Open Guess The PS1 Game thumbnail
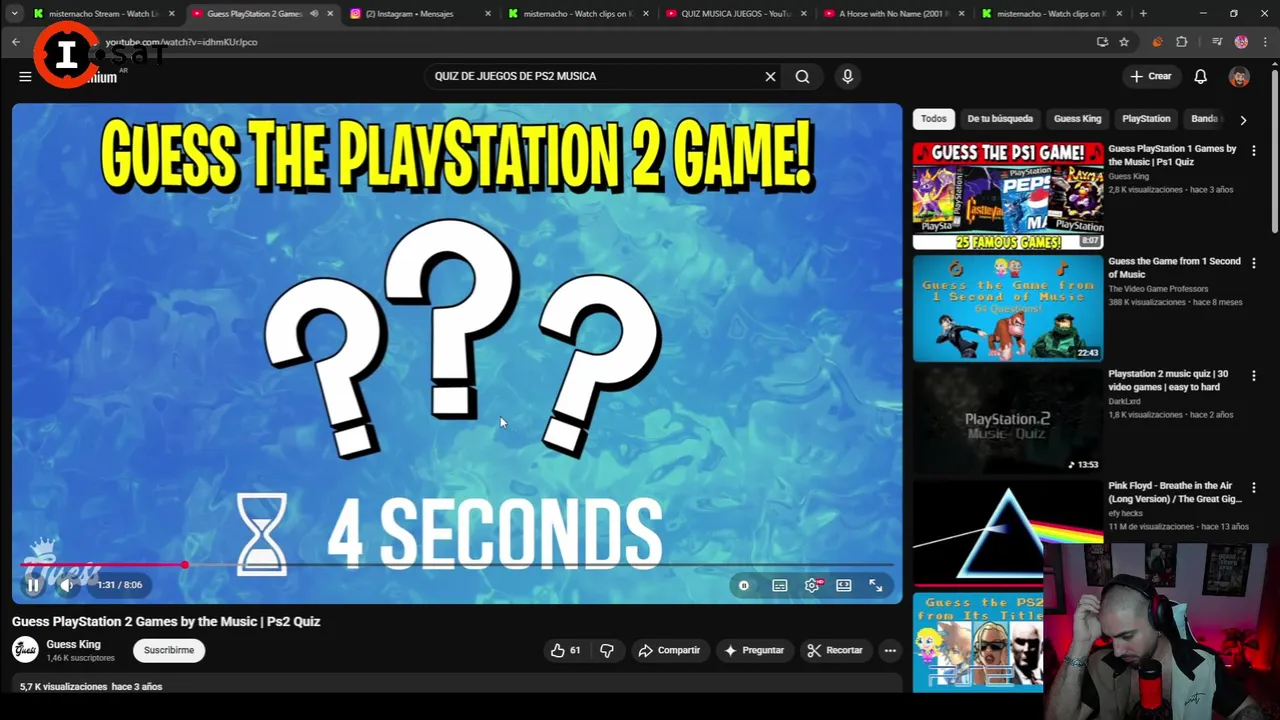The image size is (1280, 720). (x=1008, y=196)
